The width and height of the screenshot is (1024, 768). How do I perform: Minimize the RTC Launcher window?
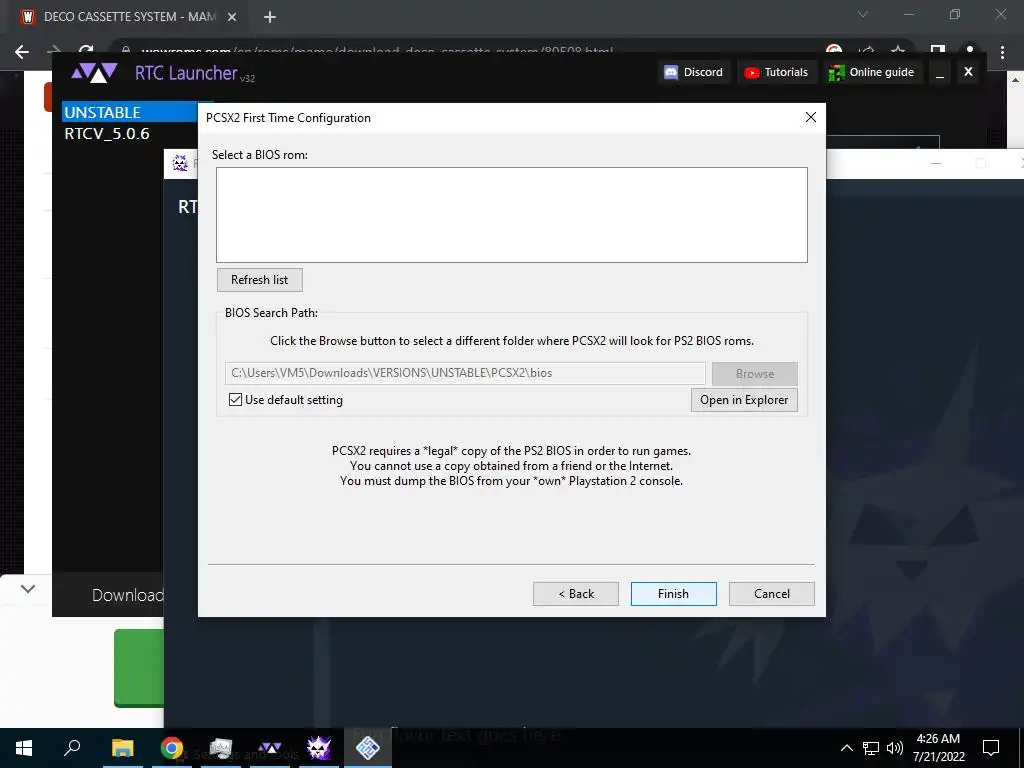pyautogui.click(x=940, y=73)
